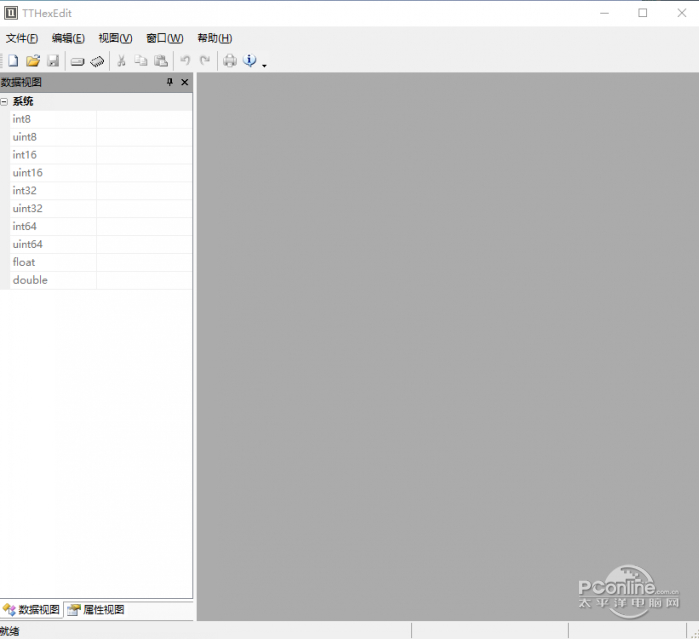Click the Save floppy disk icon

coord(53,61)
